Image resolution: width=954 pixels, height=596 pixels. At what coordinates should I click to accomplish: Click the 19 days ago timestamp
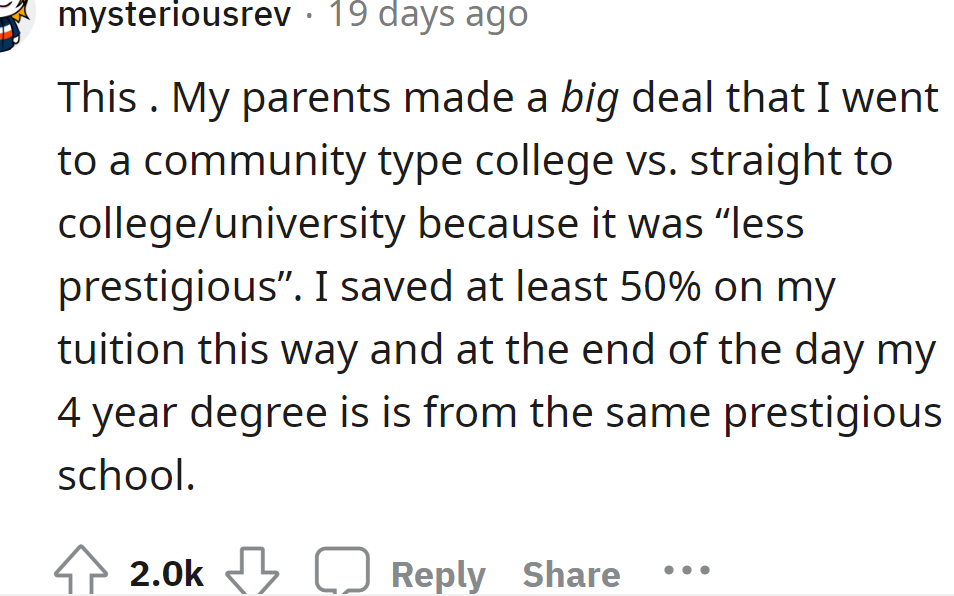428,15
